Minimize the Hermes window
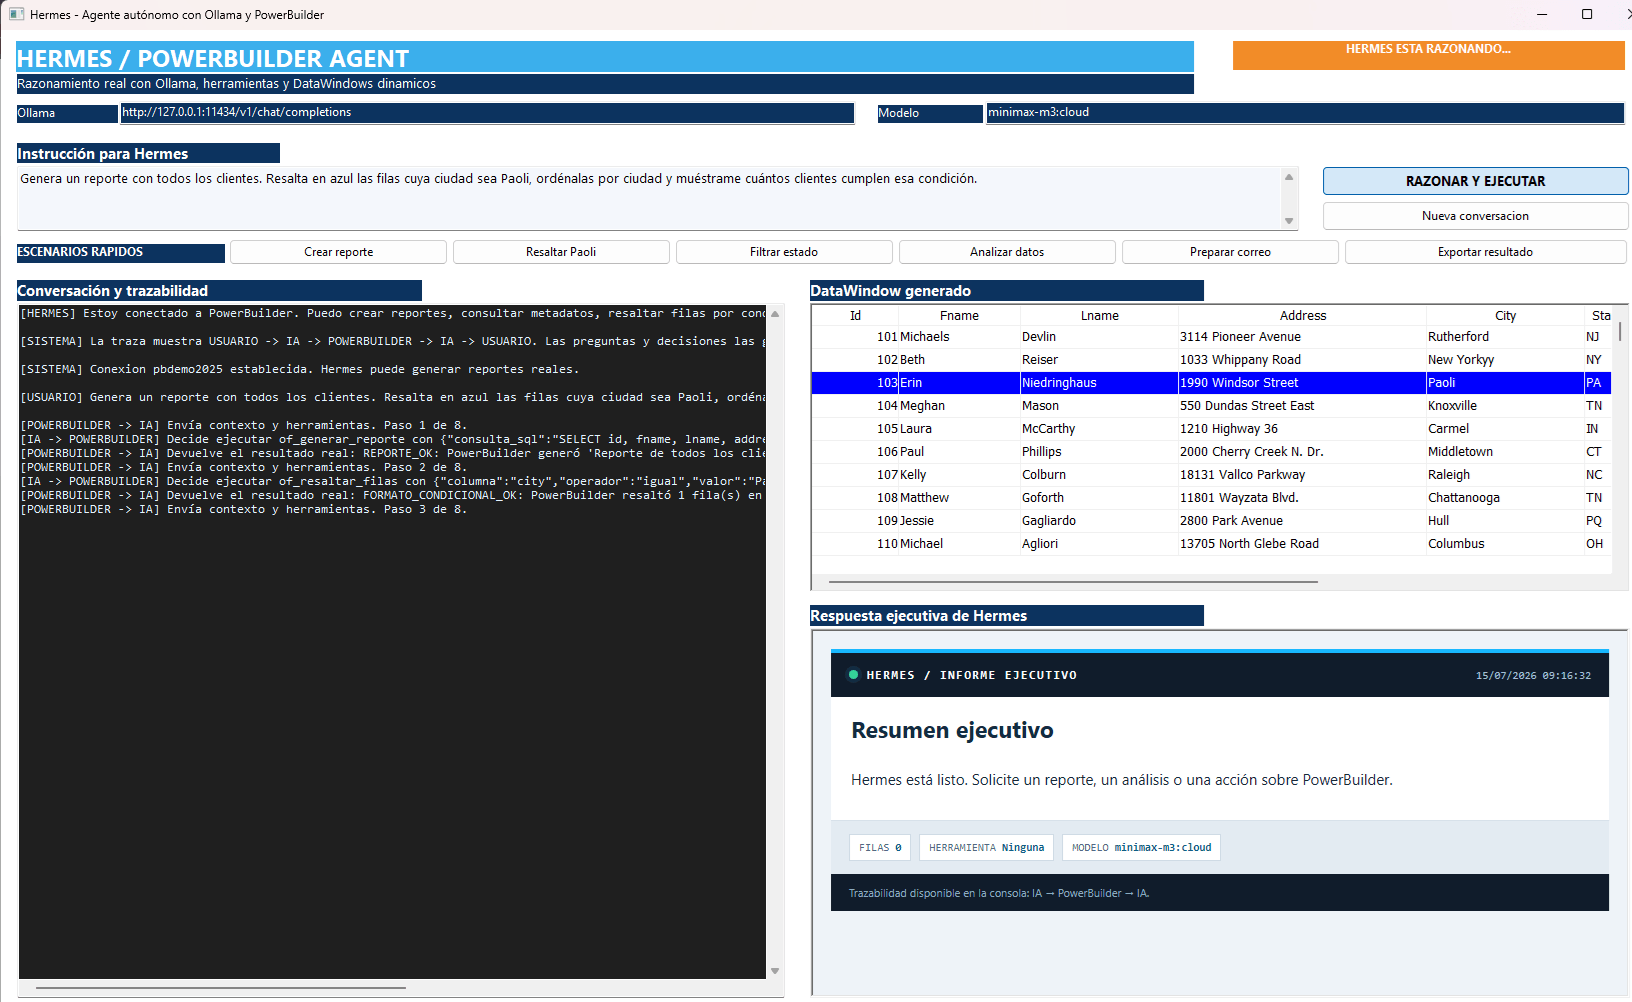Viewport: 1632px width, 1002px height. tap(1541, 14)
